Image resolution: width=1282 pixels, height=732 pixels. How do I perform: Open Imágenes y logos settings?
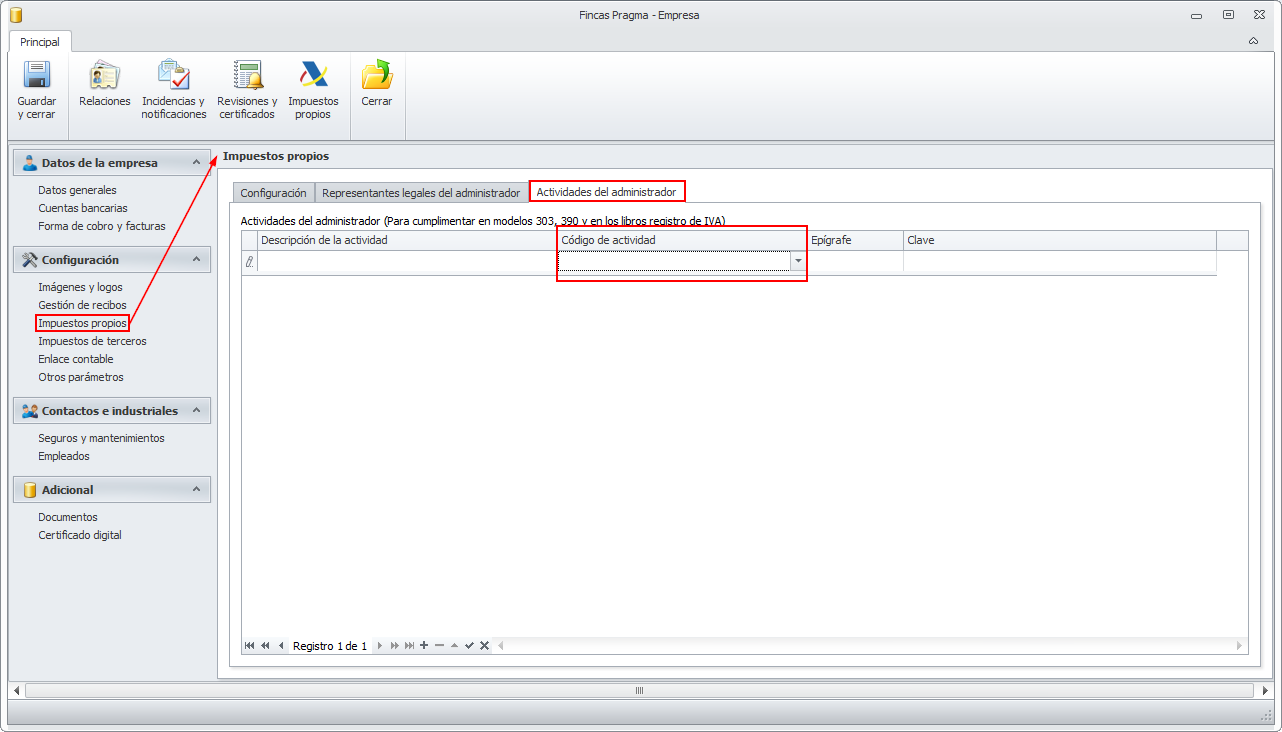click(80, 287)
